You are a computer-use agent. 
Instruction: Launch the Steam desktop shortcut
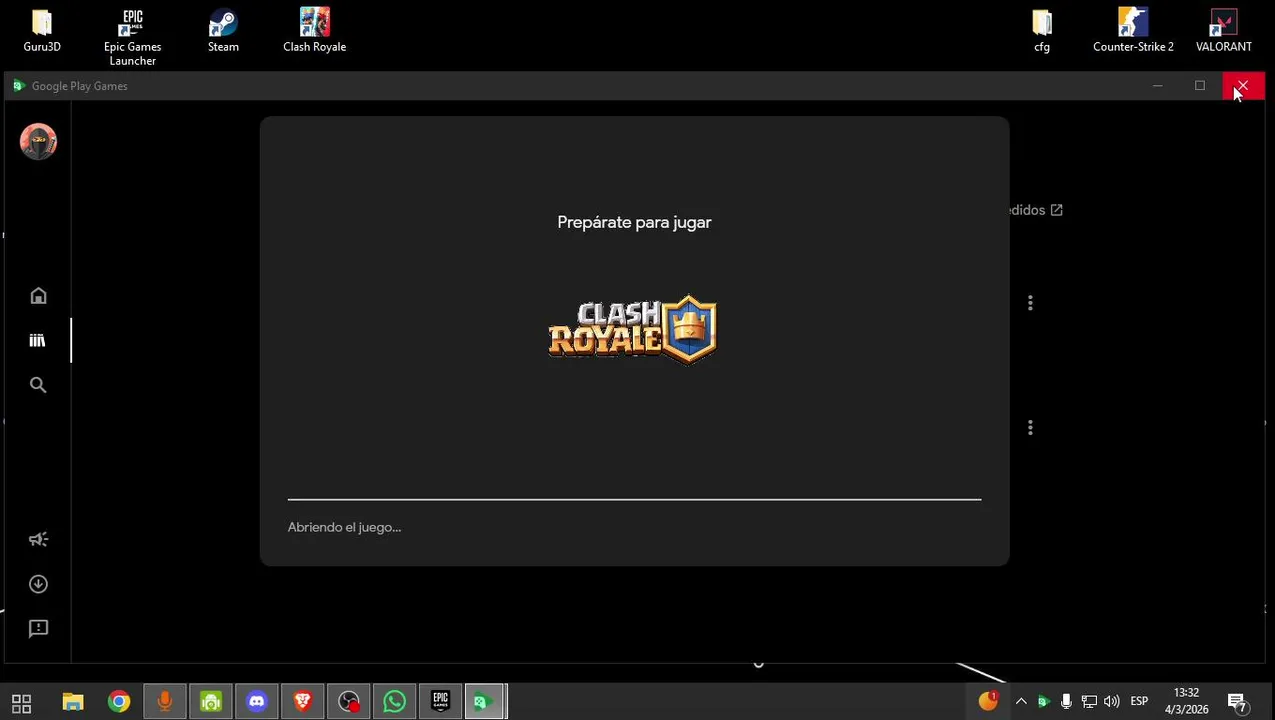(223, 30)
